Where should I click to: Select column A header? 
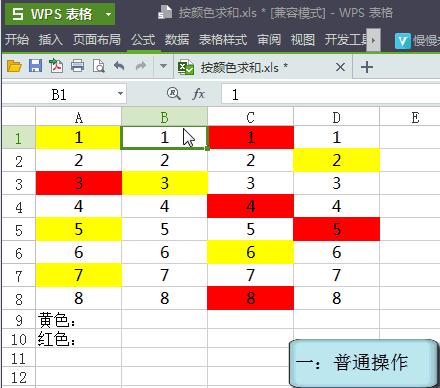[x=79, y=117]
